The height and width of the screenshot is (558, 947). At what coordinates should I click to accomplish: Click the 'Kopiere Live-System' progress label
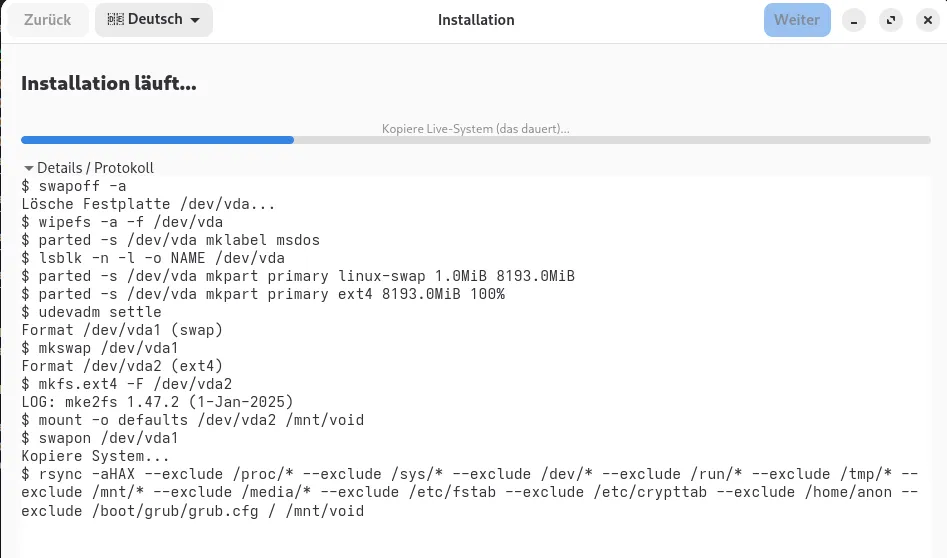coord(475,129)
